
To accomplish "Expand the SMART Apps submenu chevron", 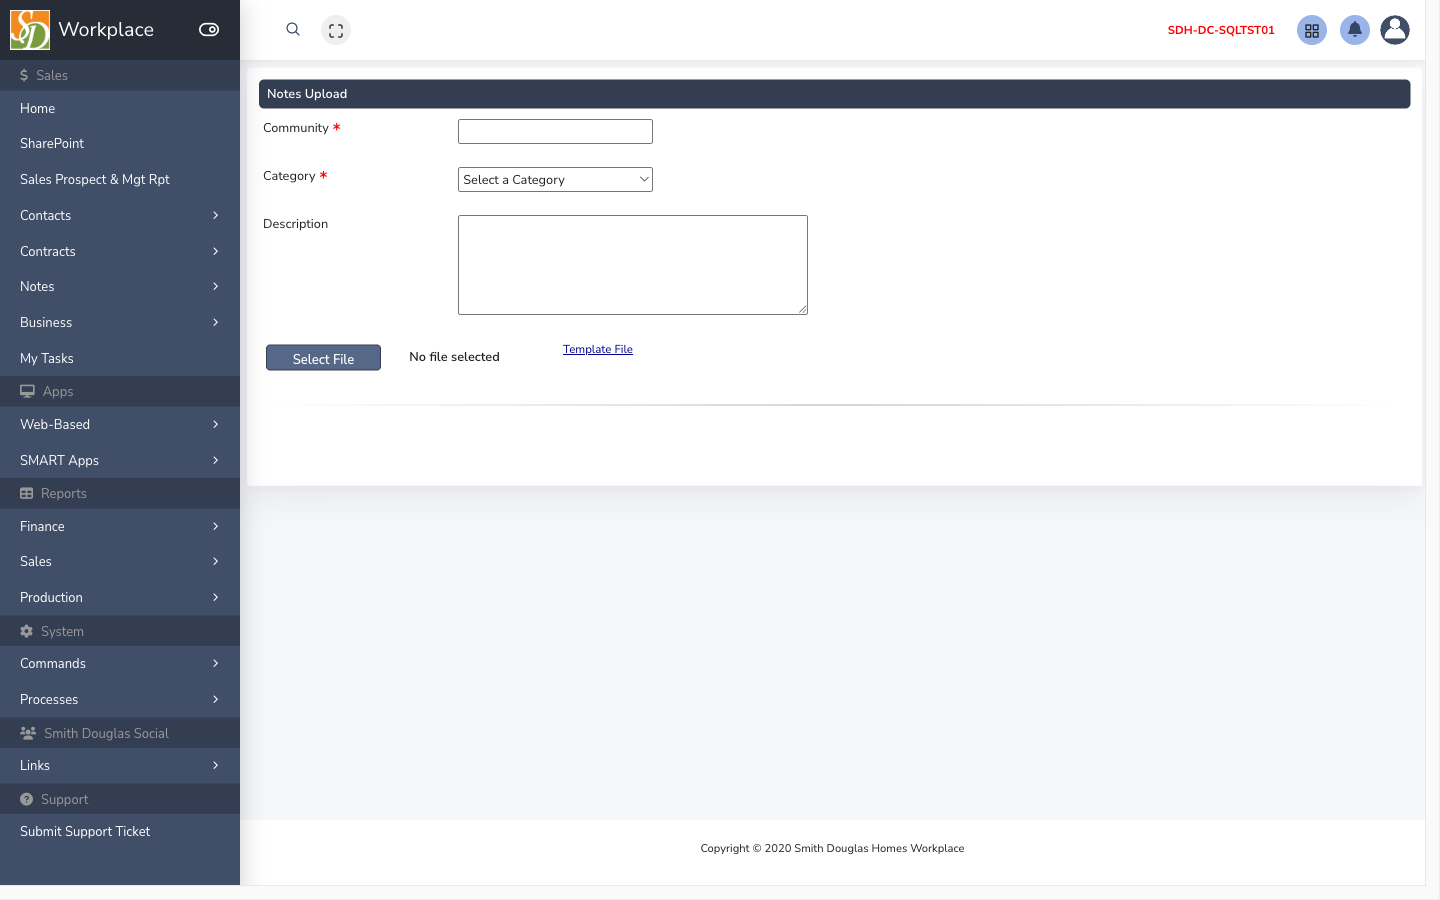I will [215, 461].
